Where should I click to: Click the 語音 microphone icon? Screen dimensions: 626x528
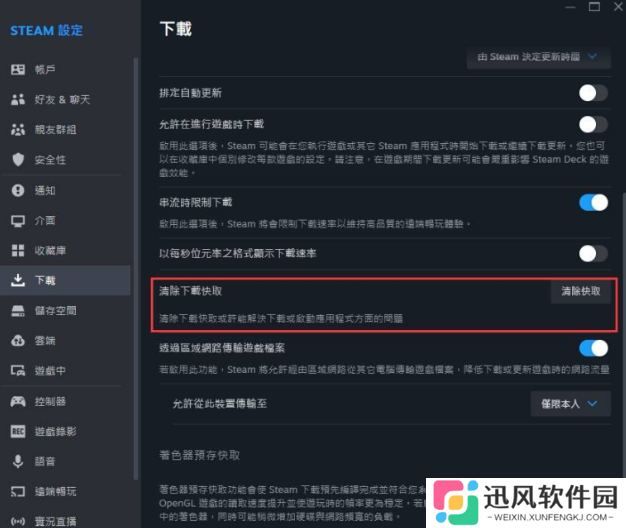click(x=18, y=461)
